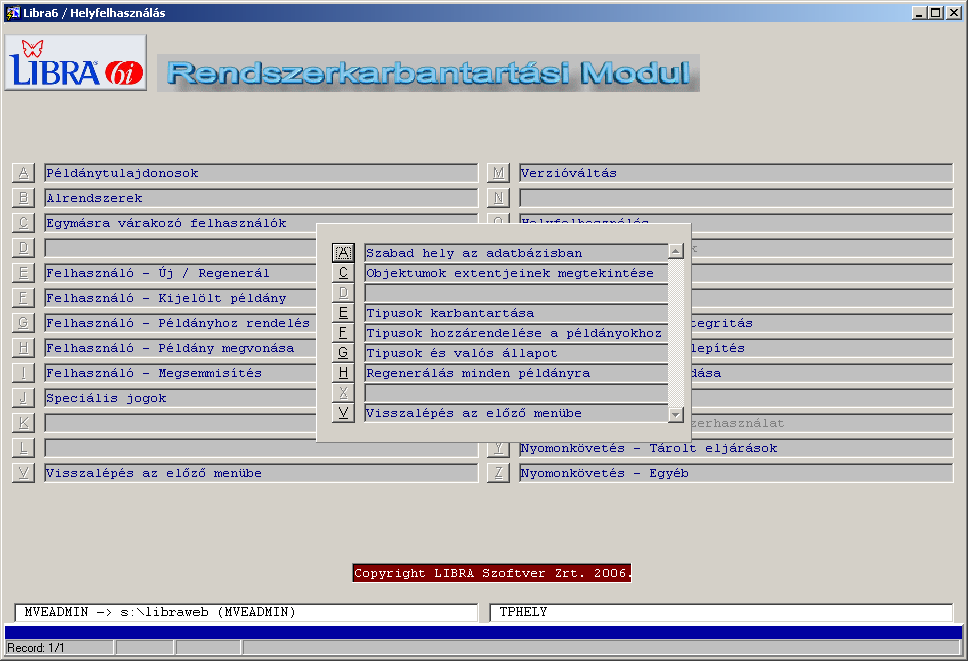The image size is (968, 661).
Task: Click popup E button beside Tipusok karbantartása
Action: point(343,313)
